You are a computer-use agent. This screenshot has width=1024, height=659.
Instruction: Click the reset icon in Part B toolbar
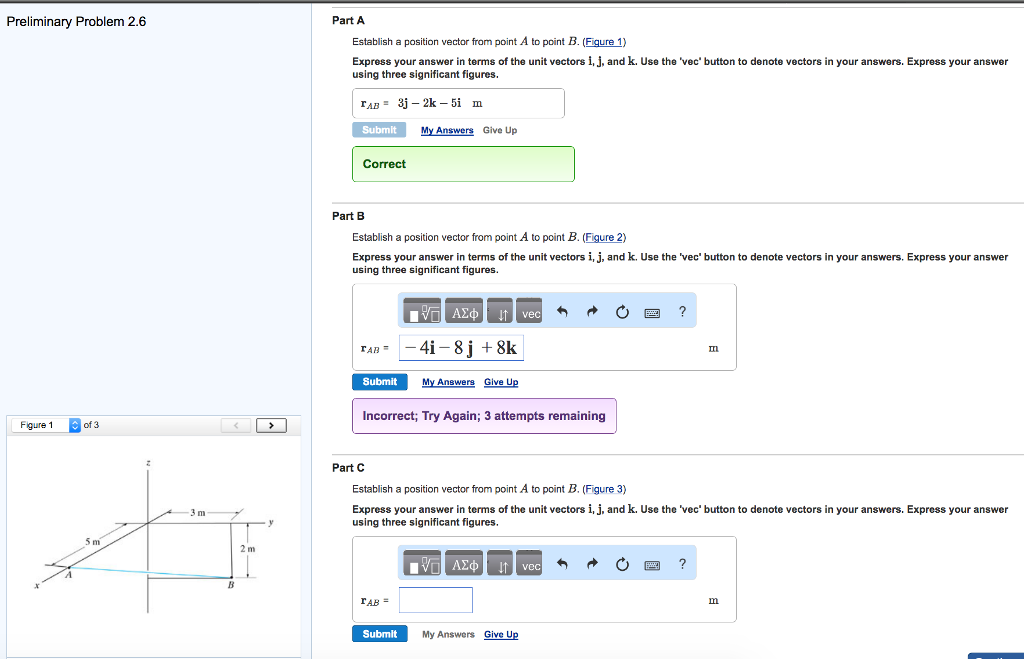point(623,311)
